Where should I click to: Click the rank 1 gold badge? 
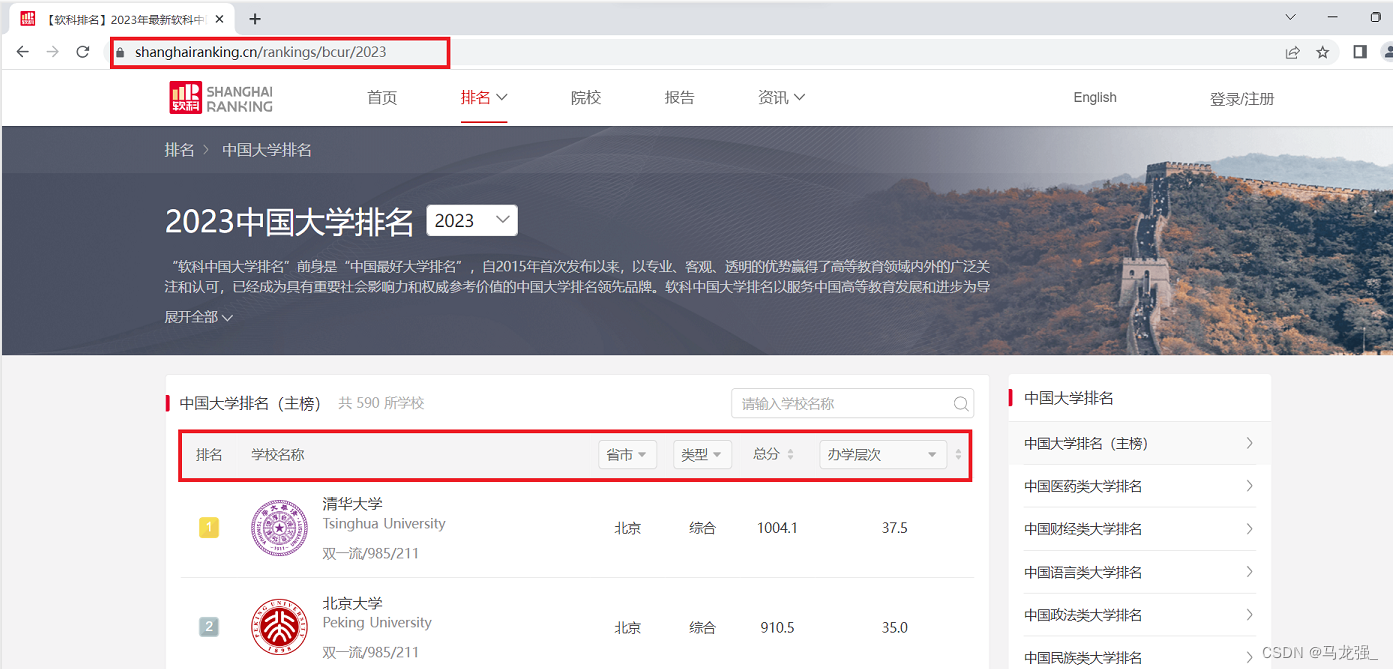click(209, 527)
